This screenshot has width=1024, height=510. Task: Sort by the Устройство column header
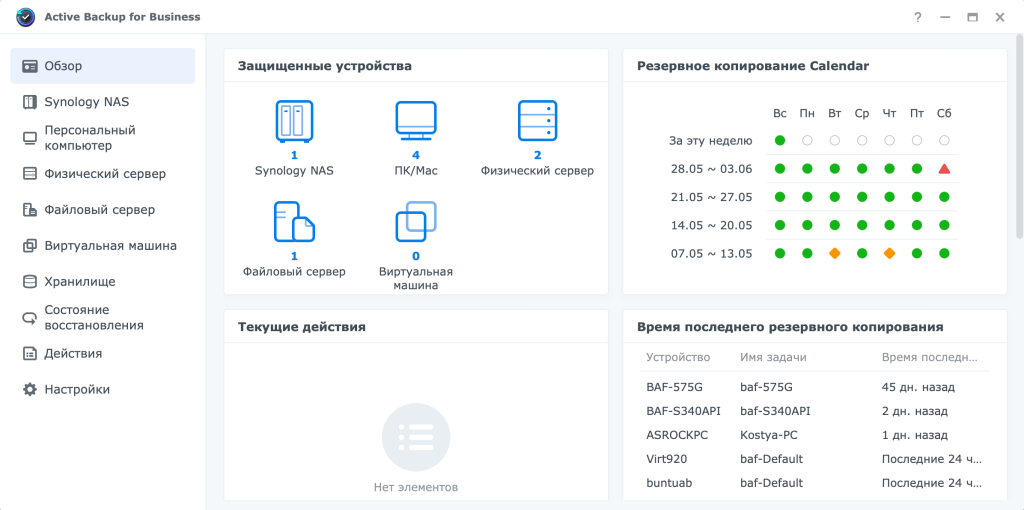[x=678, y=357]
